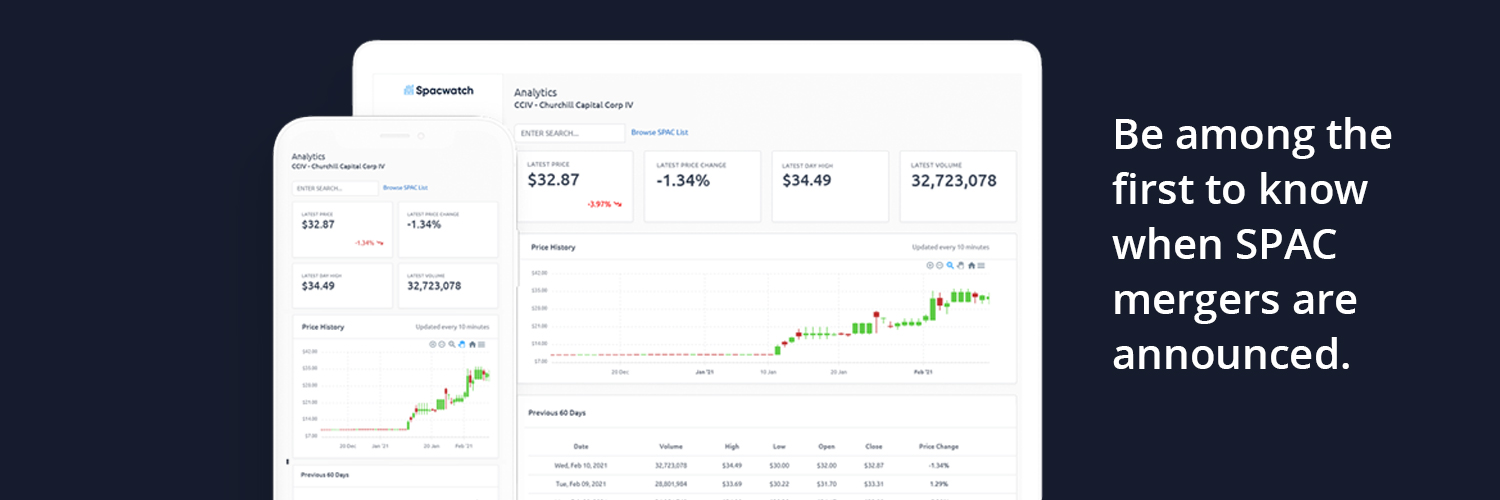The height and width of the screenshot is (500, 1500).
Task: Click the CCIV - Churchill Capital Corp IV tablet subtitle
Action: pyautogui.click(x=574, y=105)
